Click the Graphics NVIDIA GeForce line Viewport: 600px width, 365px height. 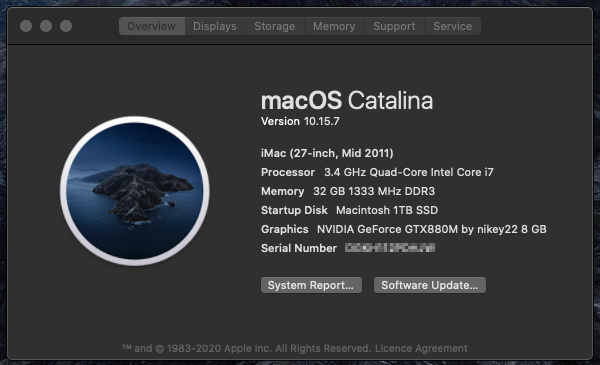click(x=404, y=229)
